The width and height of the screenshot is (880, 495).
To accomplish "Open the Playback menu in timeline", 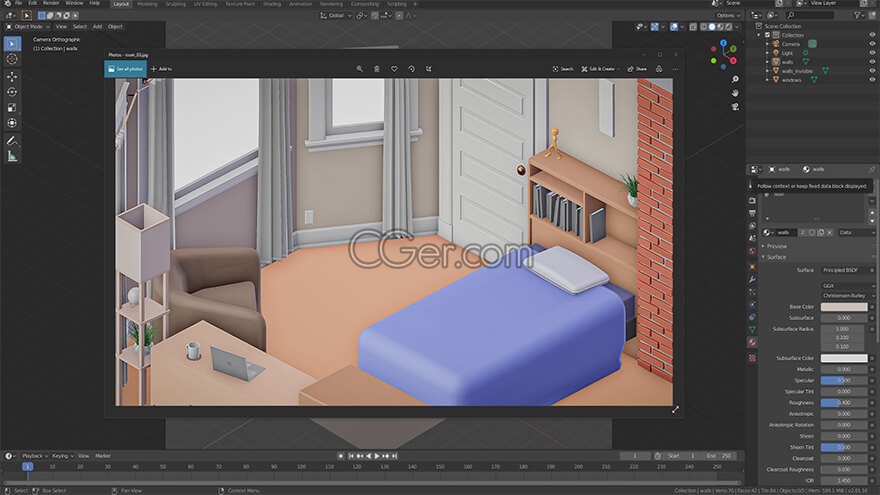I will 35,456.
